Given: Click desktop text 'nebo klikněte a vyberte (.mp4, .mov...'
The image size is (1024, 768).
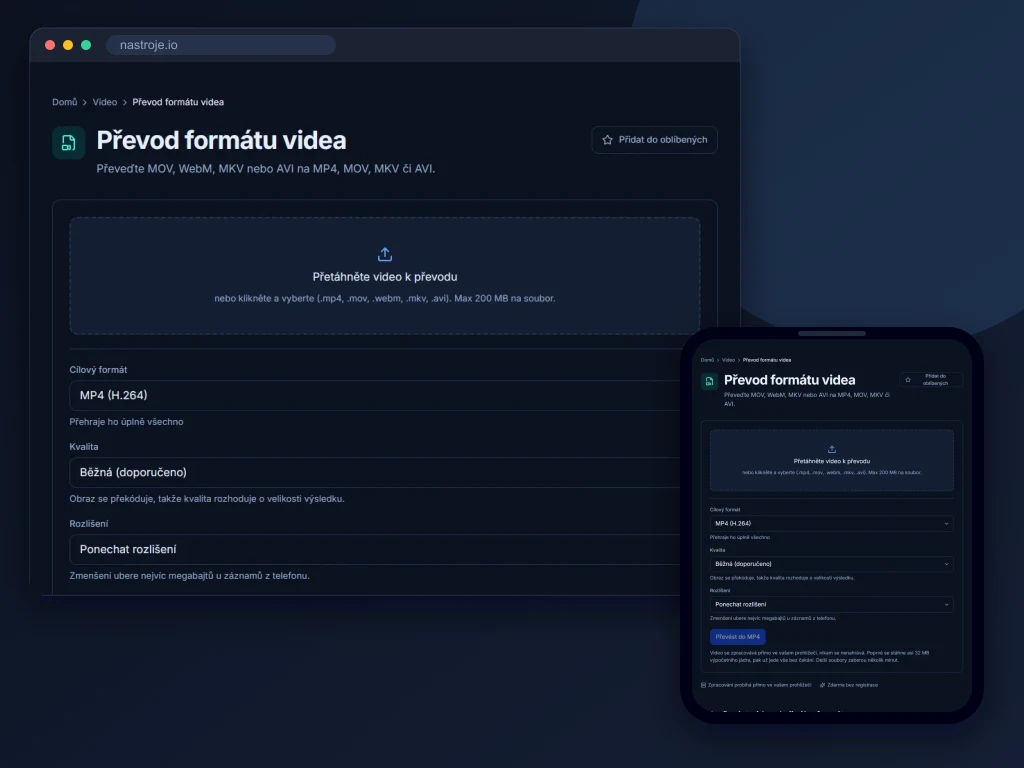Looking at the screenshot, I should [385, 298].
